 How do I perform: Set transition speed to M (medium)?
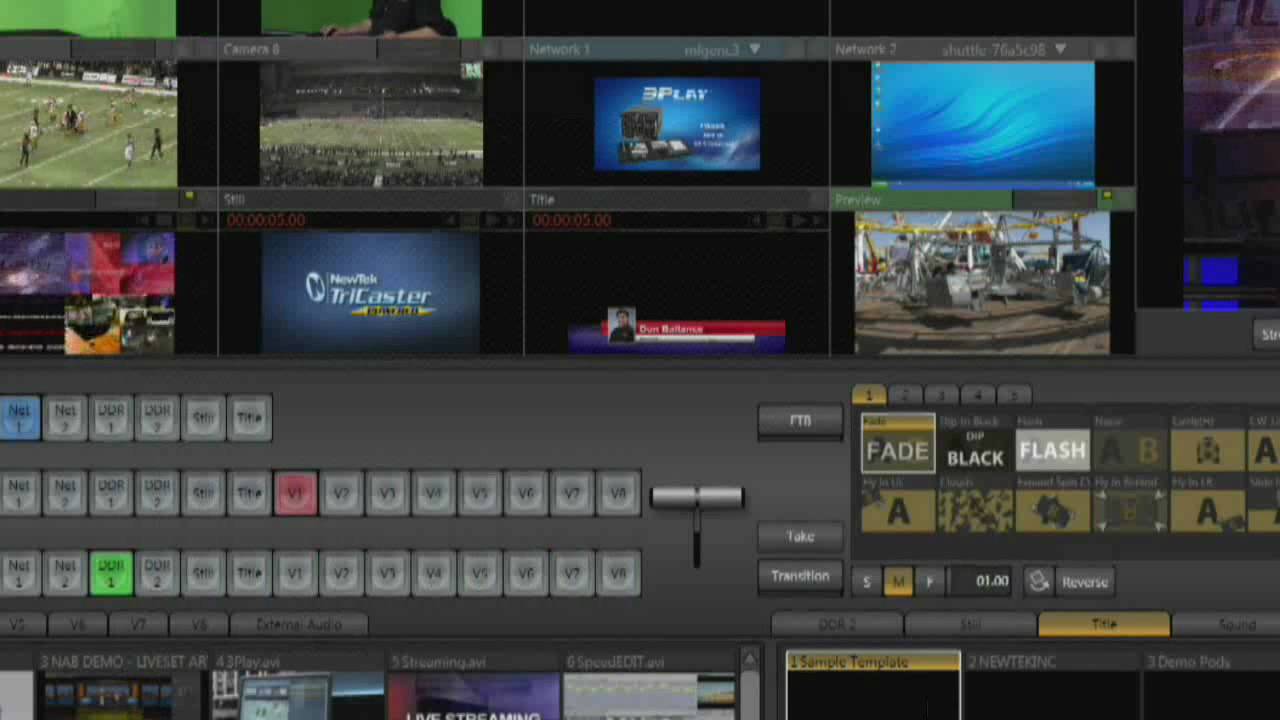click(x=898, y=581)
